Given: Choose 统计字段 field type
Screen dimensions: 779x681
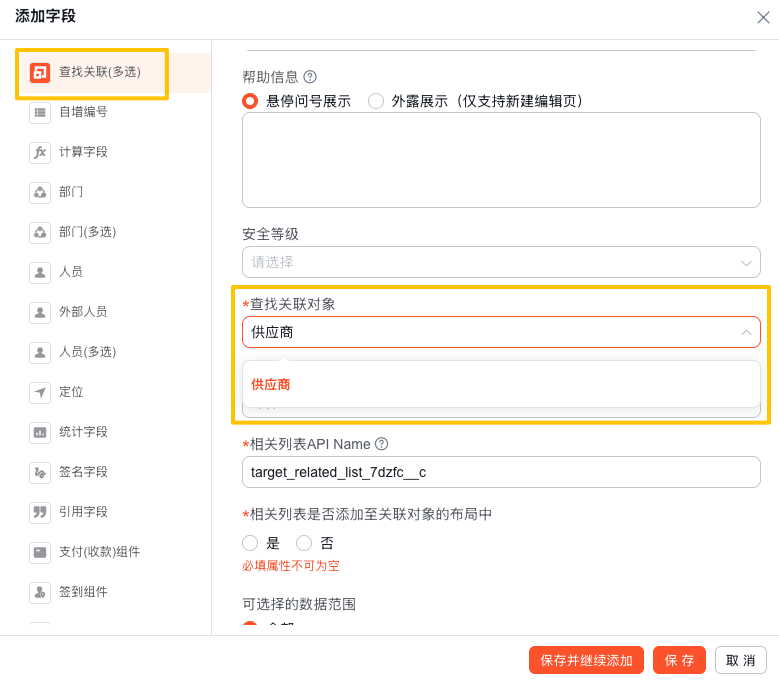Looking at the screenshot, I should point(83,432).
